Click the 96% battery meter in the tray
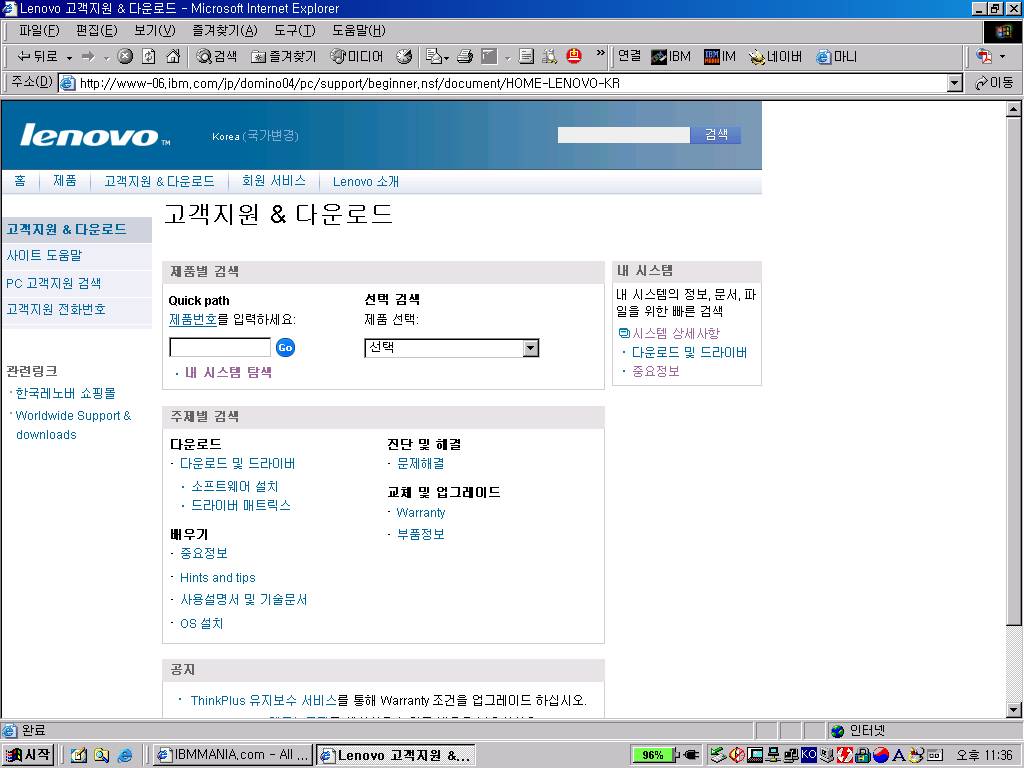1024x768 pixels. coord(655,755)
